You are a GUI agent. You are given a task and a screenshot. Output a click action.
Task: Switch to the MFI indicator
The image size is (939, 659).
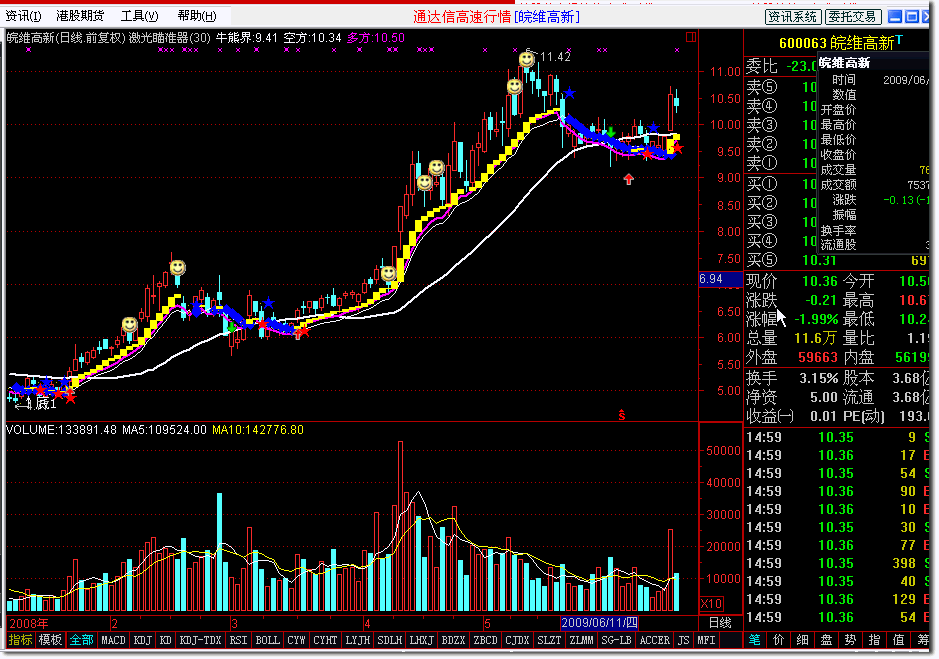click(x=707, y=640)
